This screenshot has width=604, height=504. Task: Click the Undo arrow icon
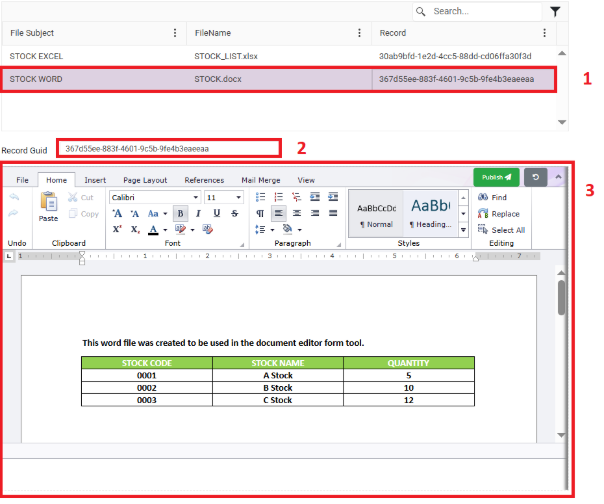pyautogui.click(x=14, y=197)
